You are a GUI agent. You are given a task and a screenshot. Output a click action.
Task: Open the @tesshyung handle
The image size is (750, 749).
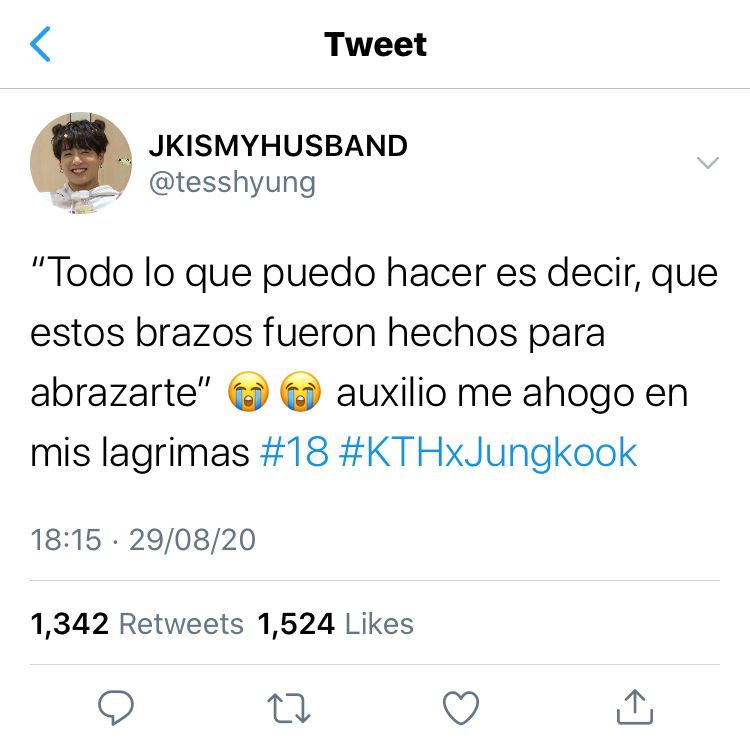coord(232,183)
